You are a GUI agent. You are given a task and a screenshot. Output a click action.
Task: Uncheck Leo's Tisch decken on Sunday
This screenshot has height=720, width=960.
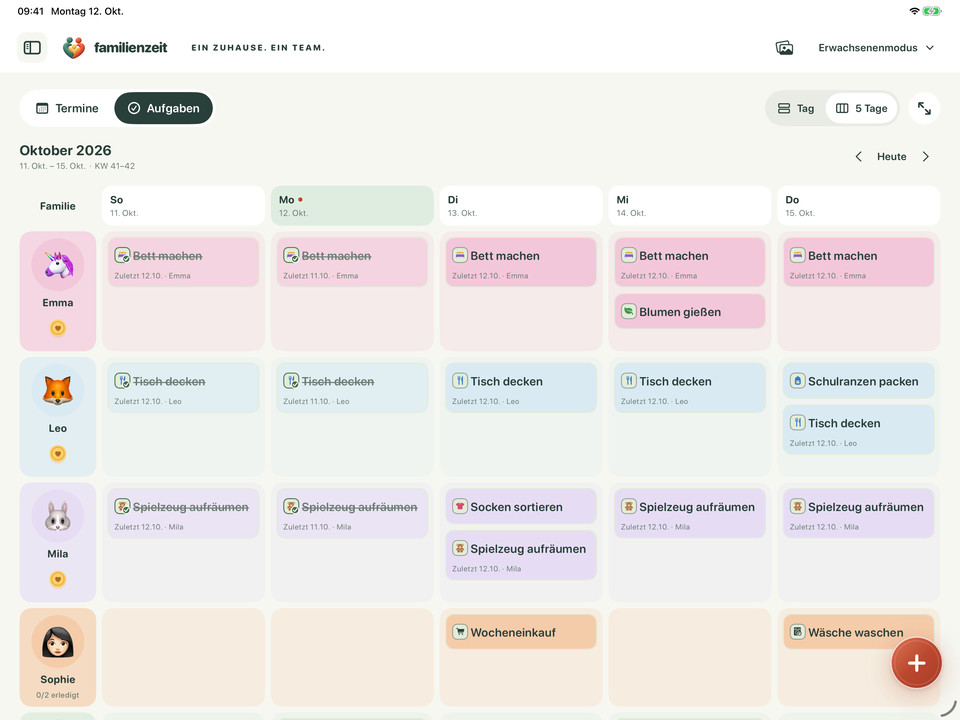(x=122, y=381)
